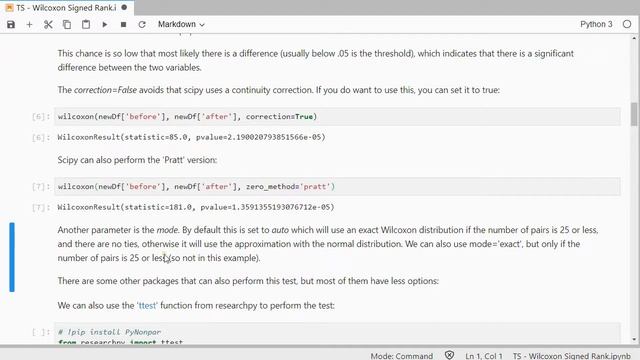This screenshot has width=640, height=360.
Task: Click the scrollbar down arrow
Action: point(634,340)
